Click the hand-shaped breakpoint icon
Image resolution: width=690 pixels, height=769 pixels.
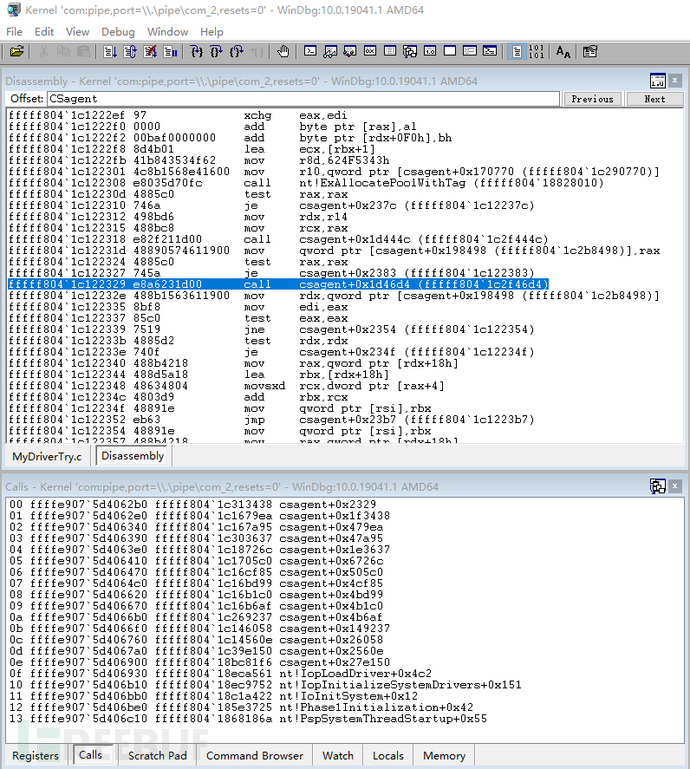tap(284, 51)
